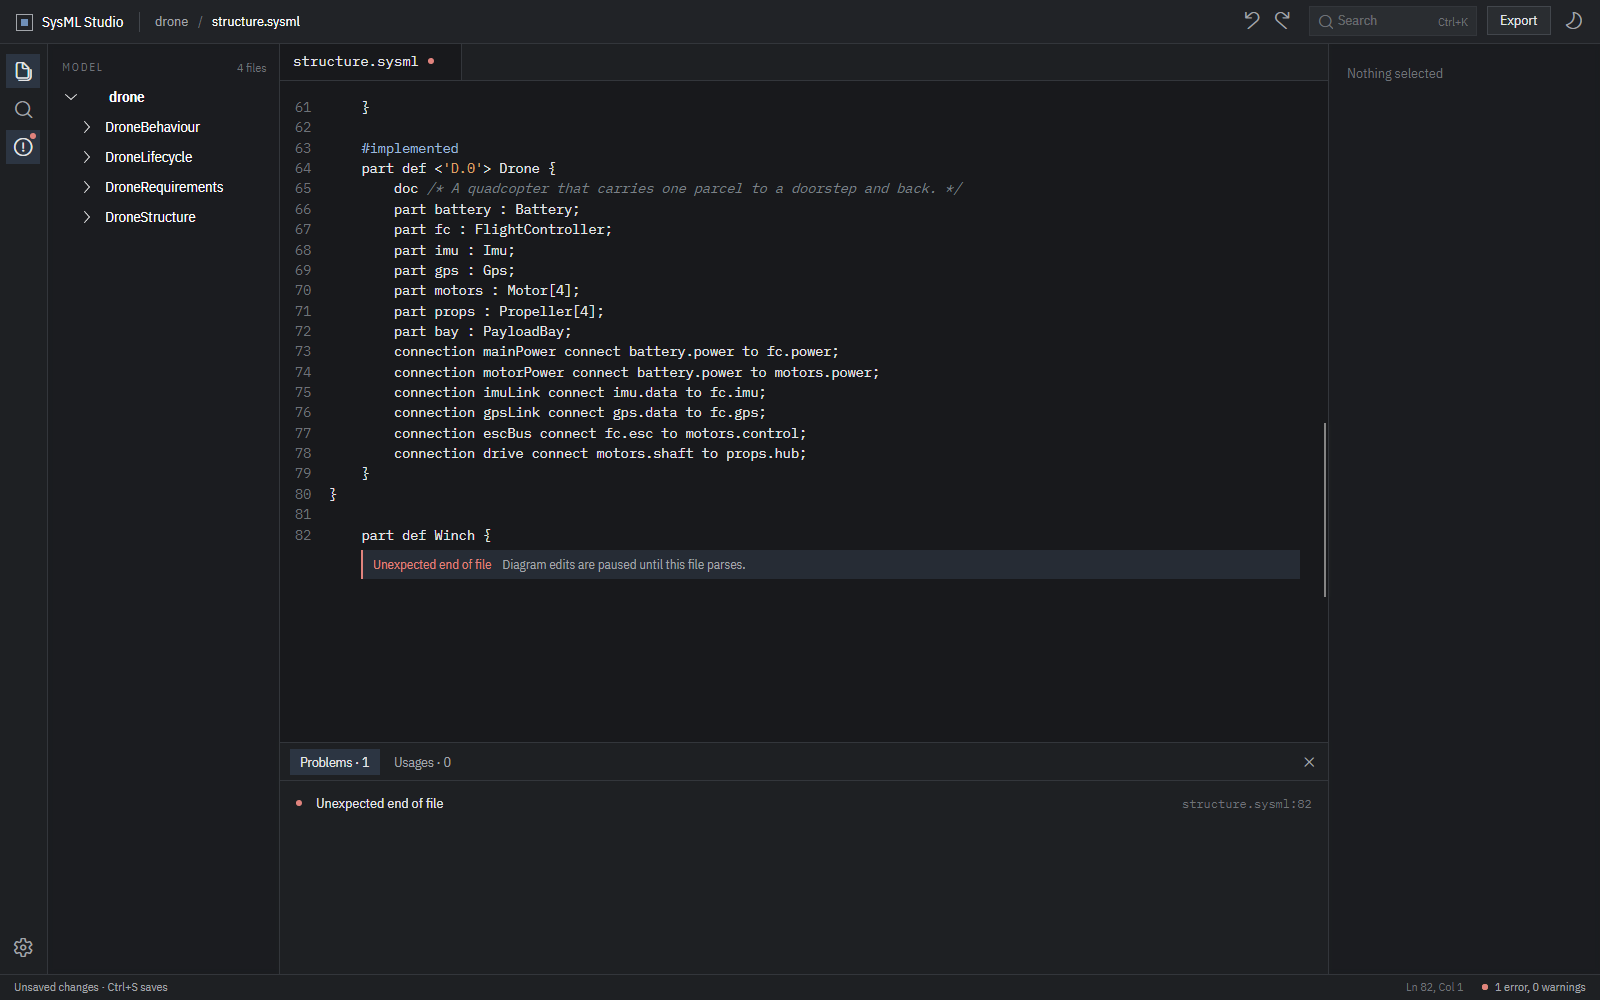Expand the DroneRequirements chevron
Image resolution: width=1600 pixels, height=1000 pixels.
pos(87,187)
